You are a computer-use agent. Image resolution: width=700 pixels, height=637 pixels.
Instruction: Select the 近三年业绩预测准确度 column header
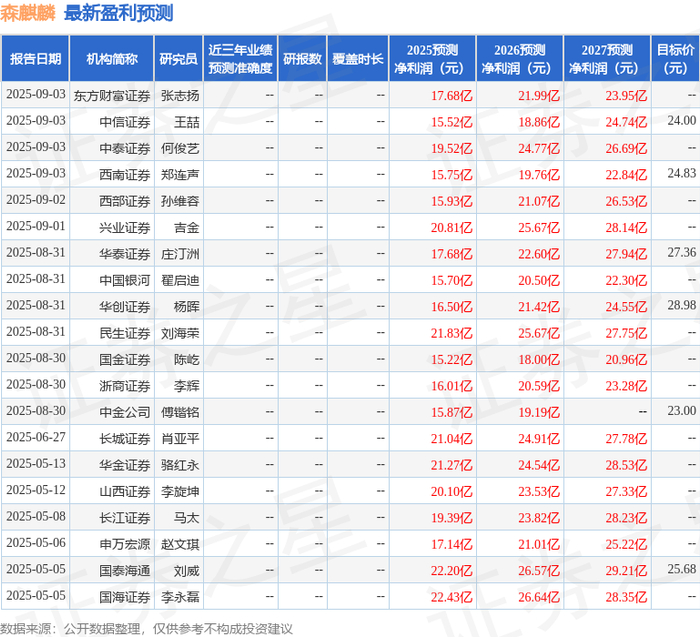click(x=241, y=59)
